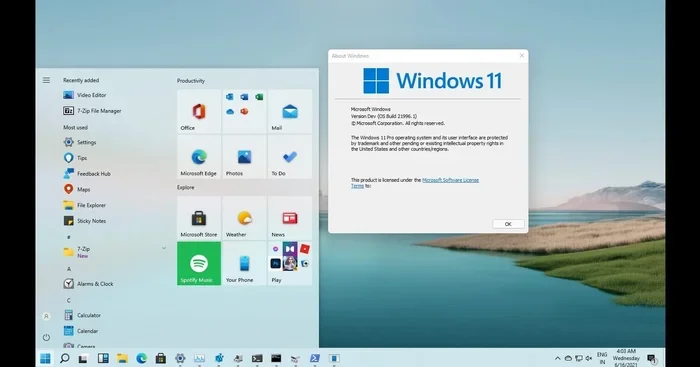This screenshot has height=367, width=700.
Task: Open the Office tile
Action: pyautogui.click(x=199, y=111)
